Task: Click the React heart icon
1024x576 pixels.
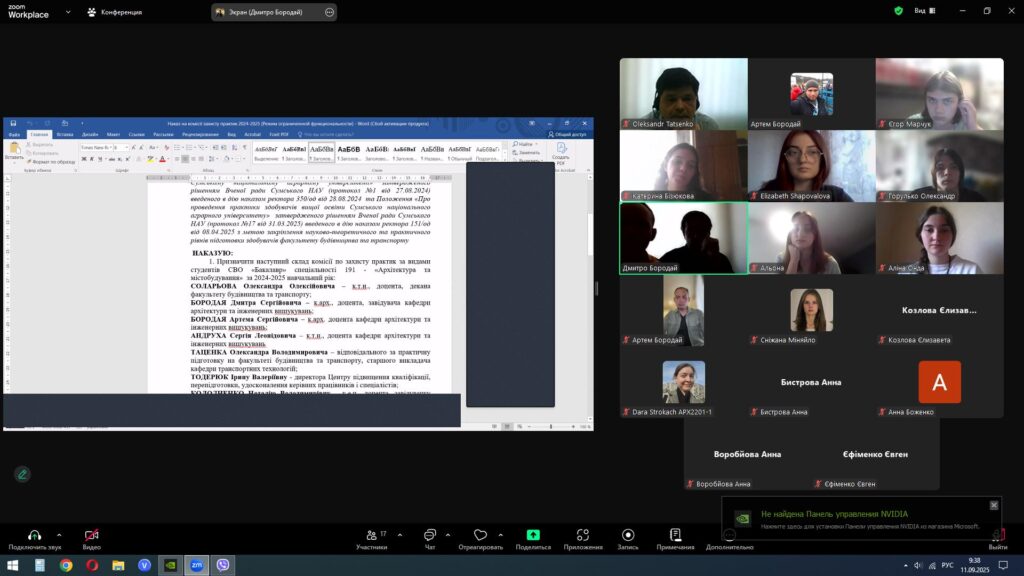Action: (x=480, y=536)
